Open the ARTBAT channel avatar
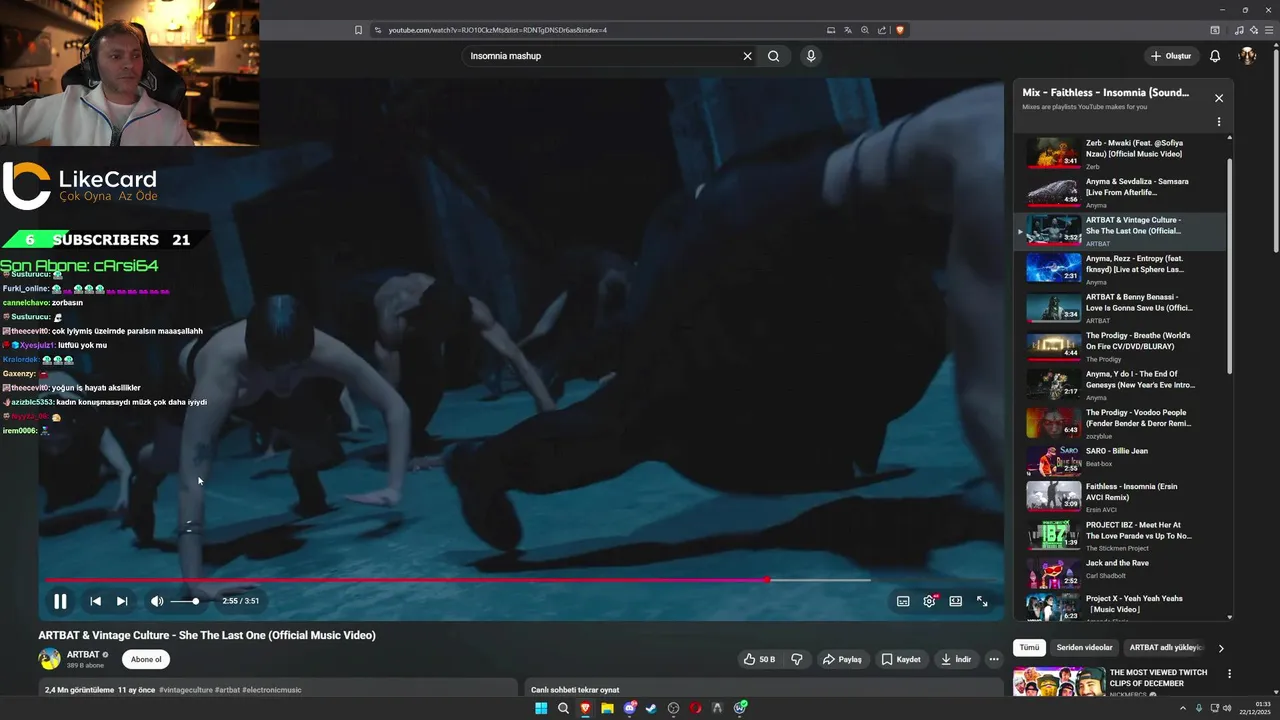 click(x=49, y=659)
